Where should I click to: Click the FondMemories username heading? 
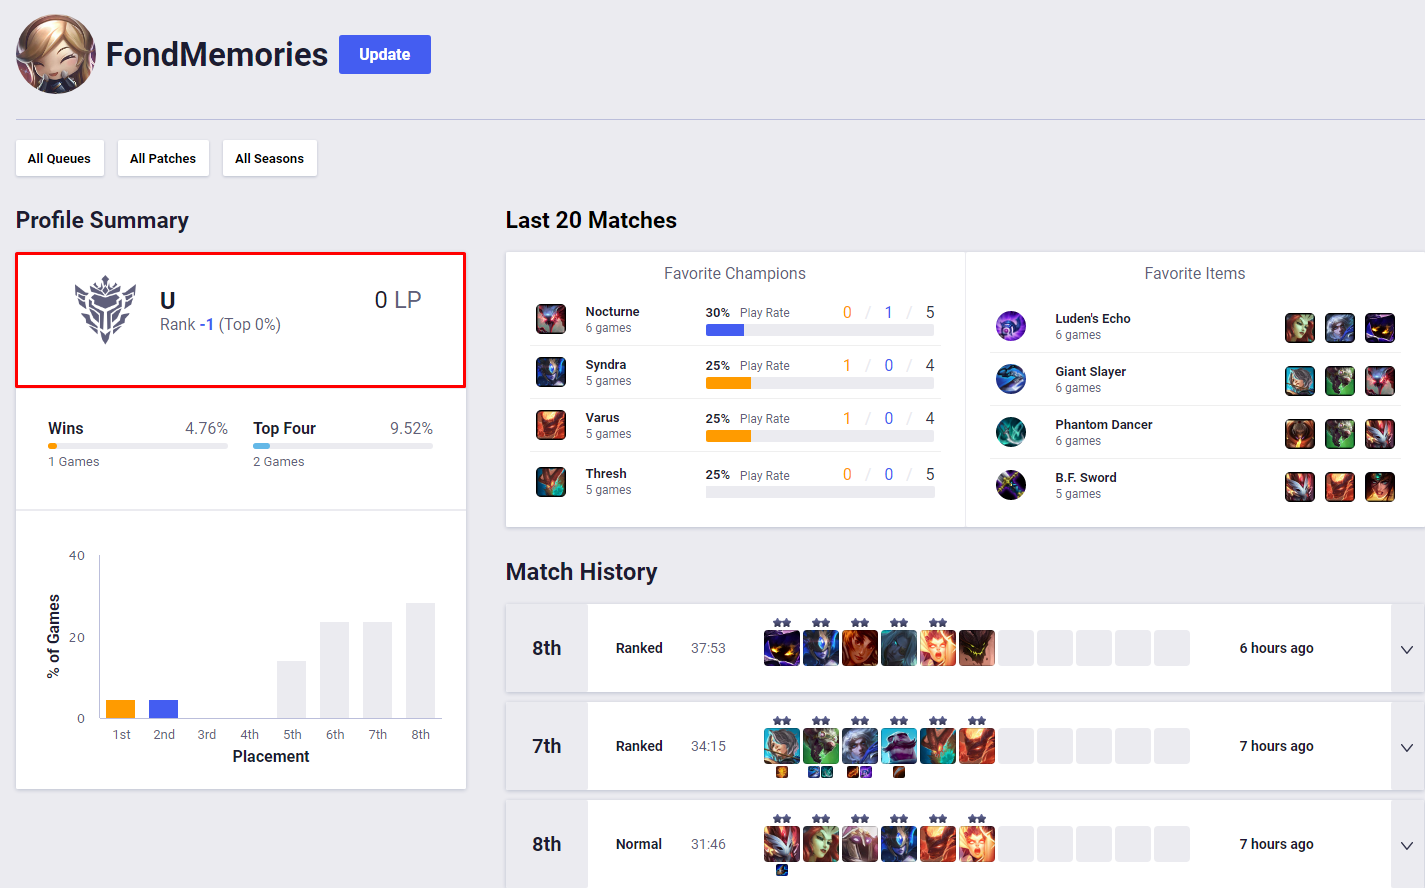click(217, 54)
